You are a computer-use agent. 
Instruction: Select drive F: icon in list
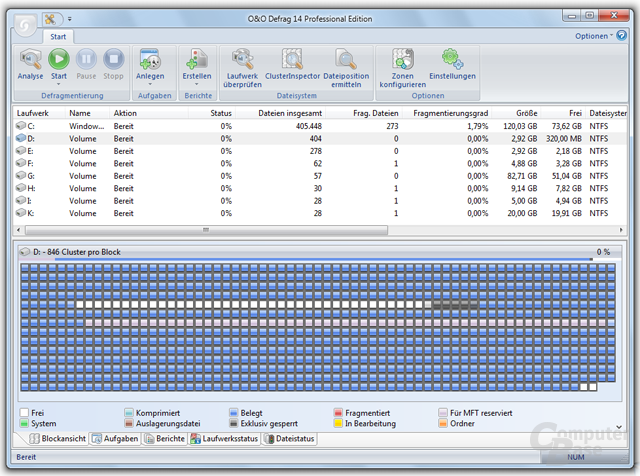[x=21, y=163]
